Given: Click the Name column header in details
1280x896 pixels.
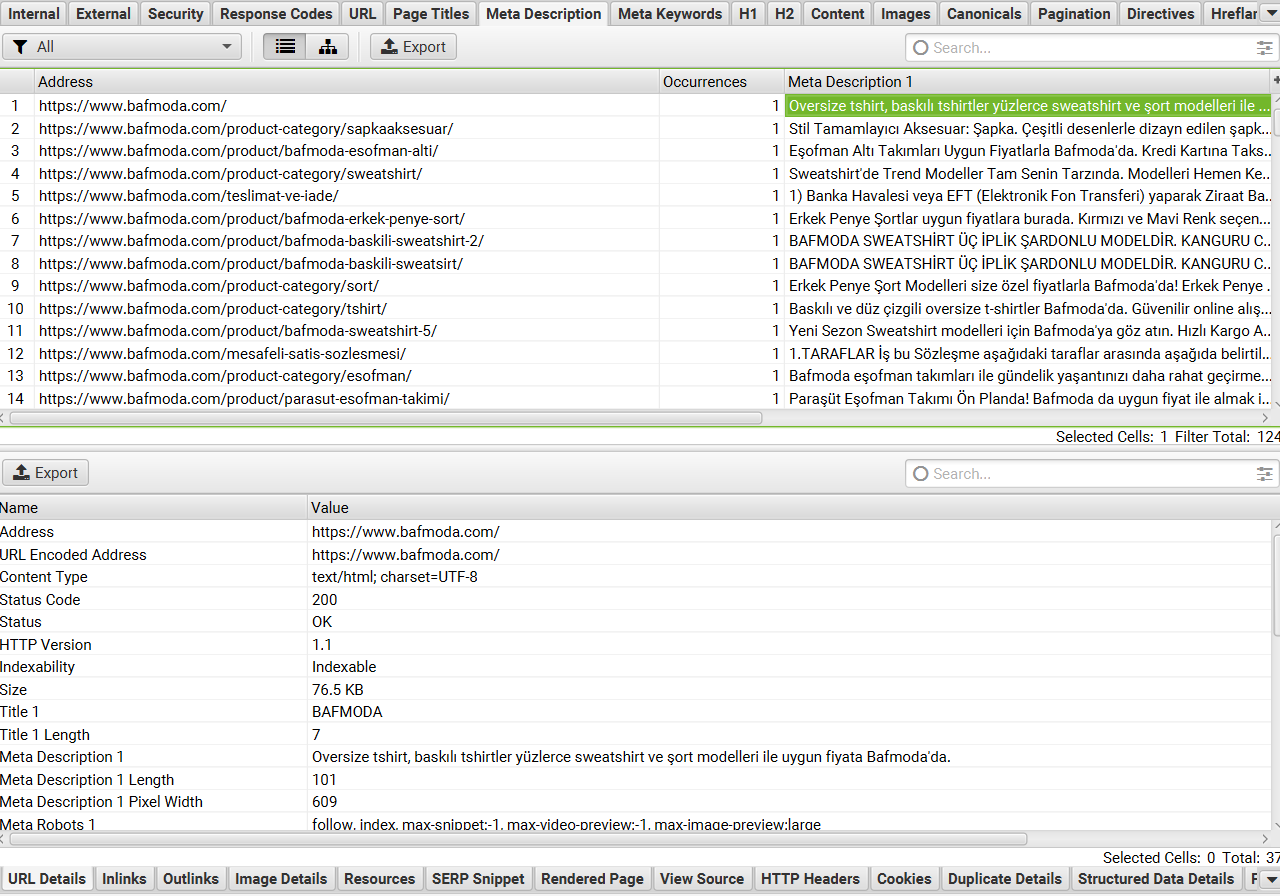Looking at the screenshot, I should click(153, 508).
